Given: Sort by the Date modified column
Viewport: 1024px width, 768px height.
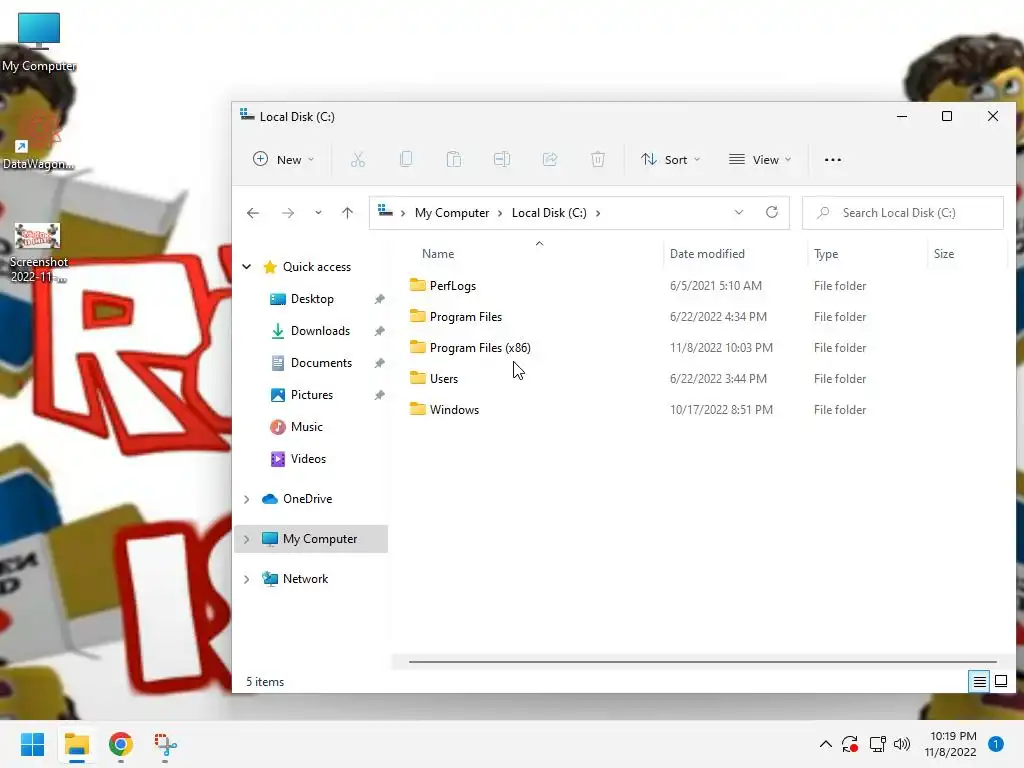Looking at the screenshot, I should point(707,254).
